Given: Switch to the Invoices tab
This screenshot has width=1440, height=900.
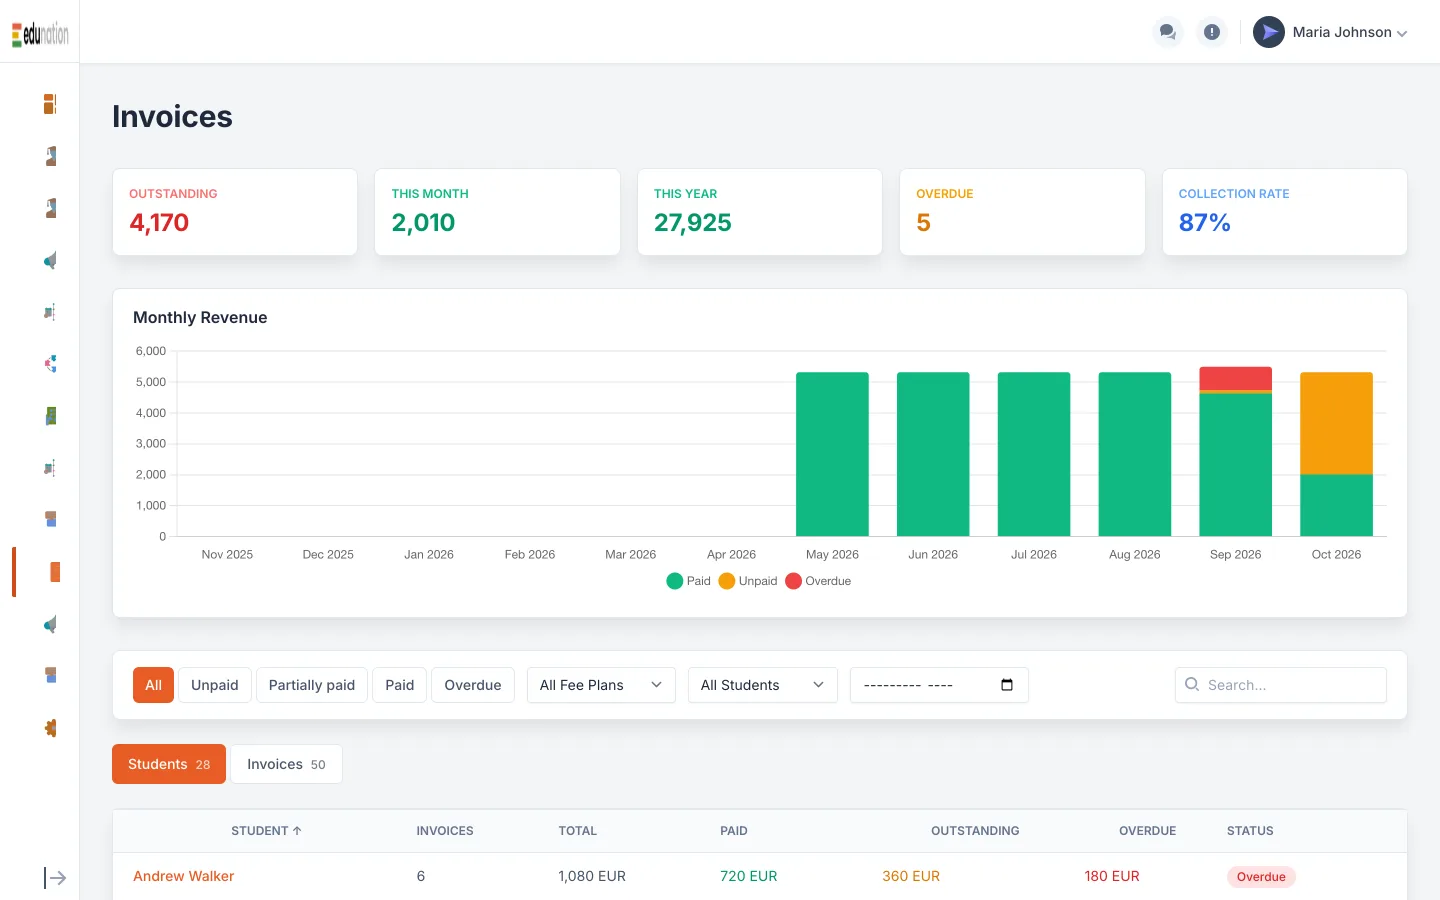Looking at the screenshot, I should click(286, 764).
